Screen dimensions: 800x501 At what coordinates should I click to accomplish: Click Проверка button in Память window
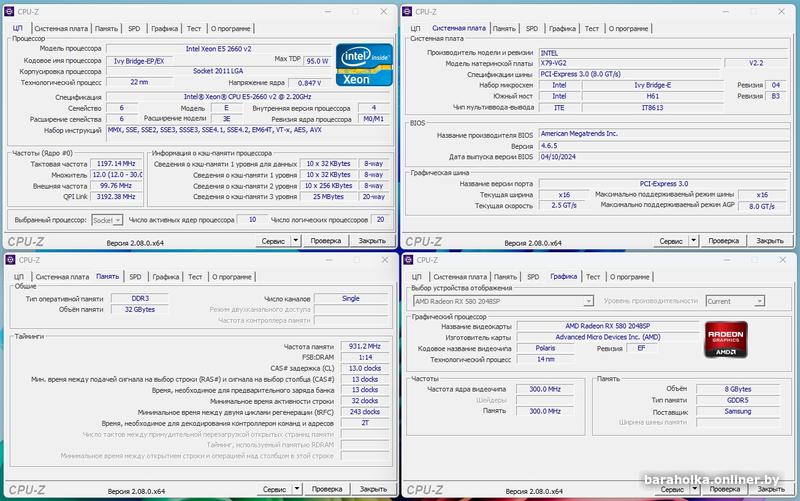tap(327, 489)
